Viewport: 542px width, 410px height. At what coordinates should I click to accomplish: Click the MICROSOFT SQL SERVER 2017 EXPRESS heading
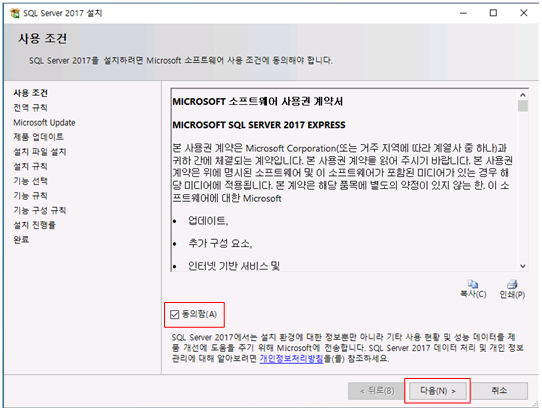coord(259,125)
